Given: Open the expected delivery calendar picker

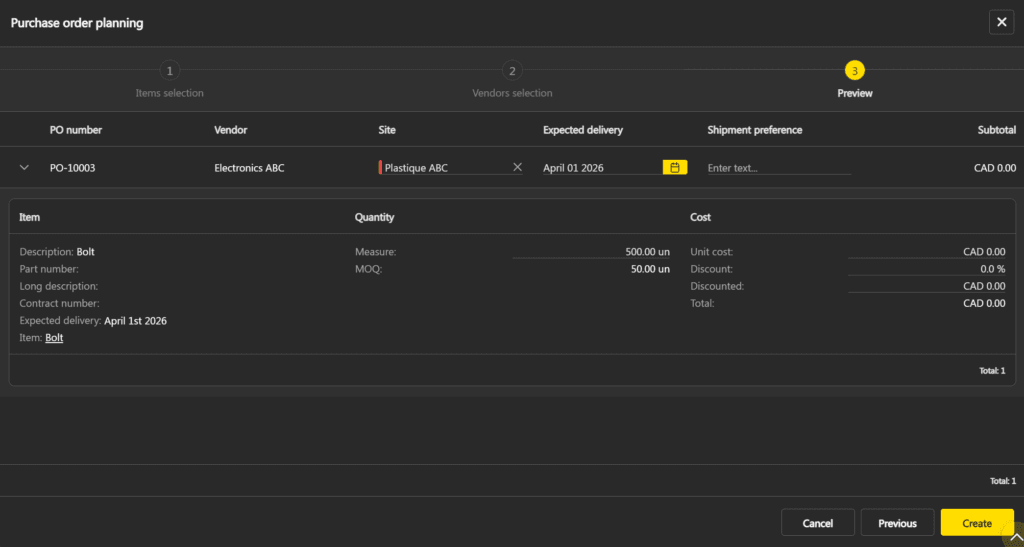Looking at the screenshot, I should click(x=675, y=168).
